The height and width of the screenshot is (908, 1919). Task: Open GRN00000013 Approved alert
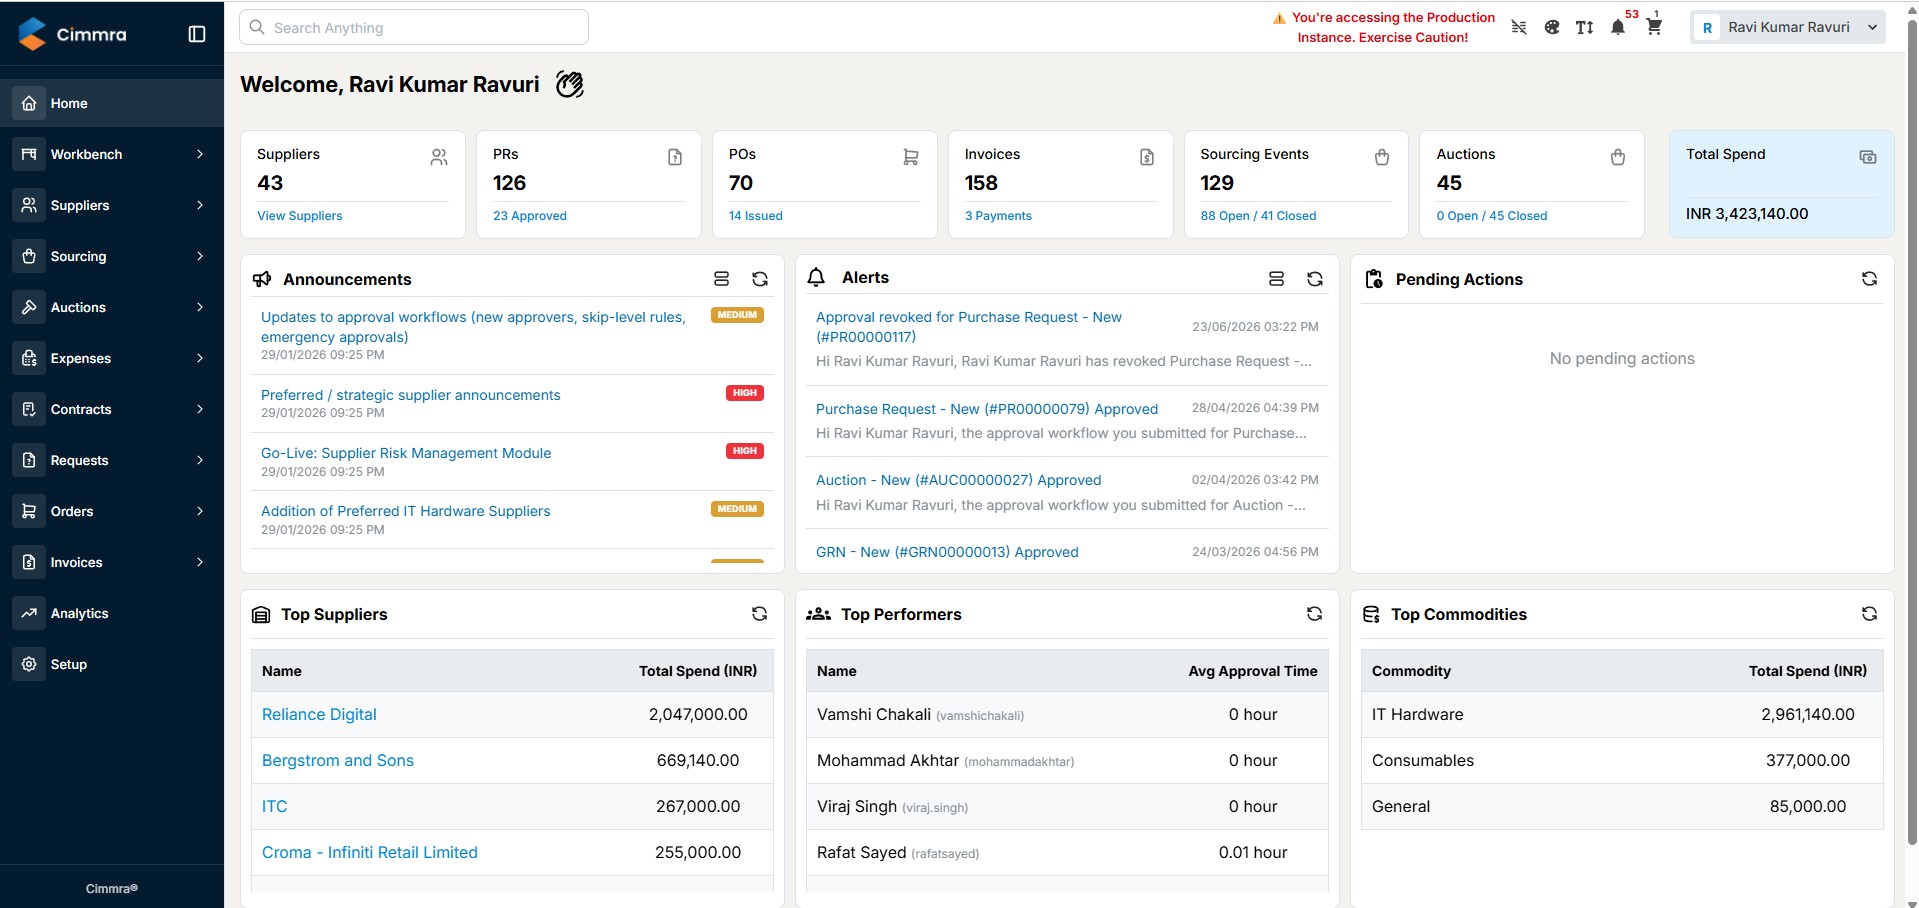(x=947, y=552)
